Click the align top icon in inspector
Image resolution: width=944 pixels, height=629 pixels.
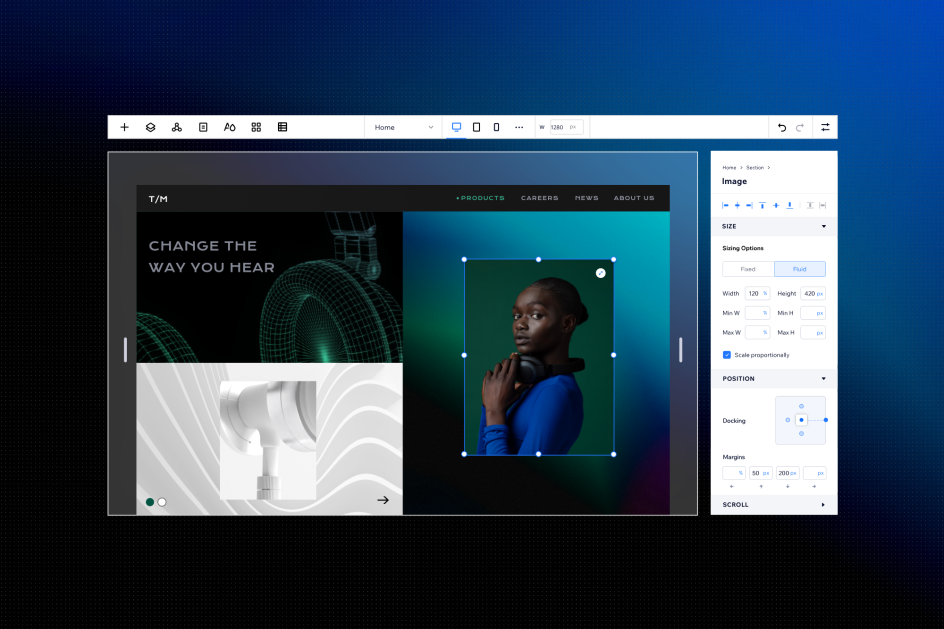click(x=762, y=205)
